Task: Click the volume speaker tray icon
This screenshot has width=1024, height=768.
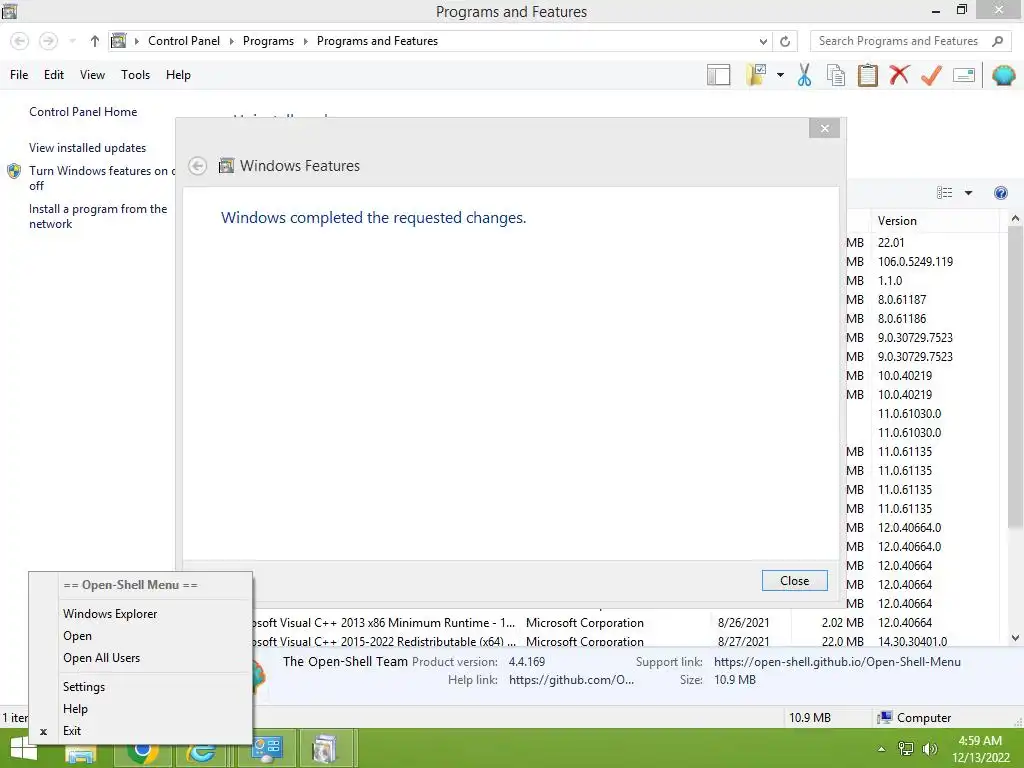Action: (930, 749)
